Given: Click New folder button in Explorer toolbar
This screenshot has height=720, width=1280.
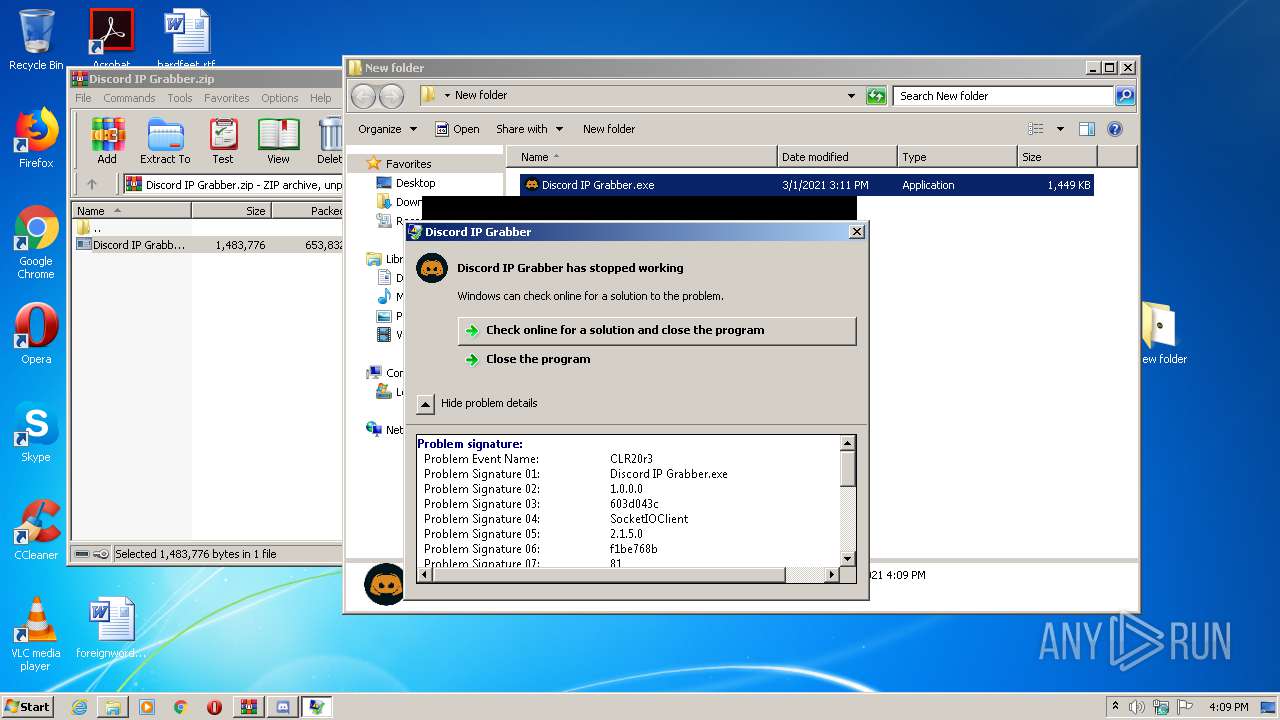Looking at the screenshot, I should (x=609, y=129).
